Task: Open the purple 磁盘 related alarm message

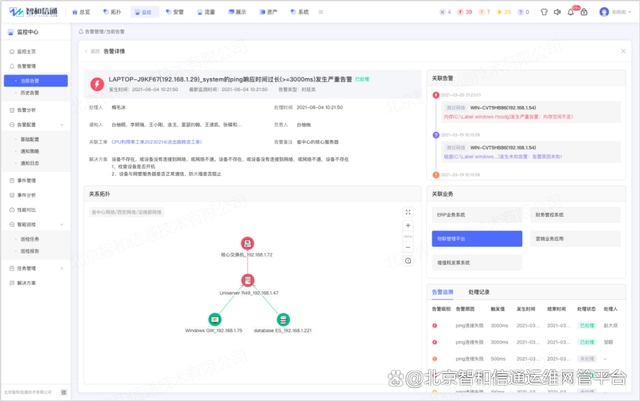Action: 503,156
